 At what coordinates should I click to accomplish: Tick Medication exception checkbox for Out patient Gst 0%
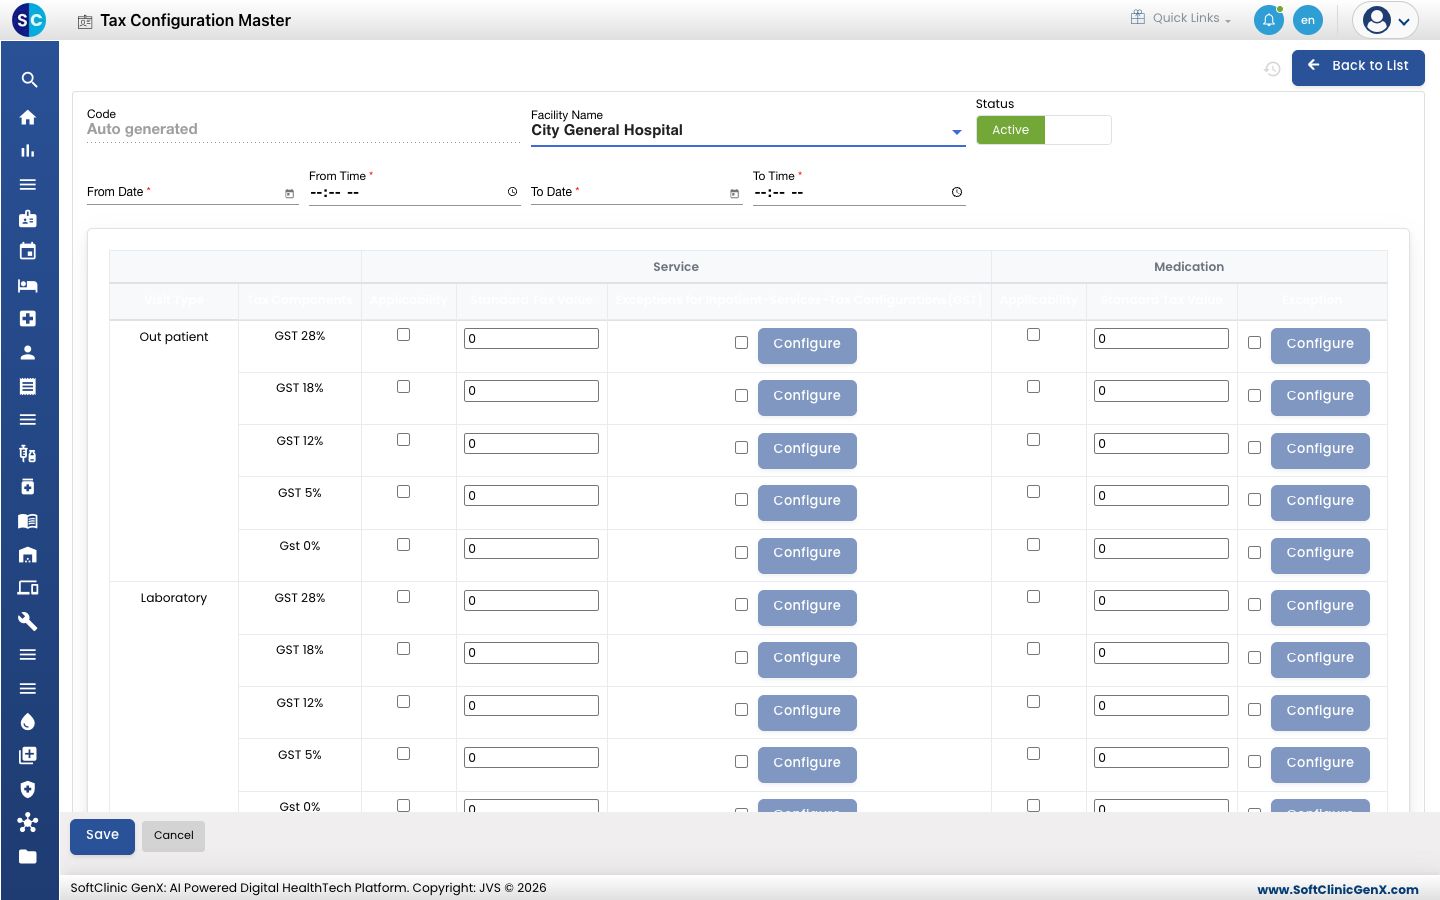tap(1255, 553)
